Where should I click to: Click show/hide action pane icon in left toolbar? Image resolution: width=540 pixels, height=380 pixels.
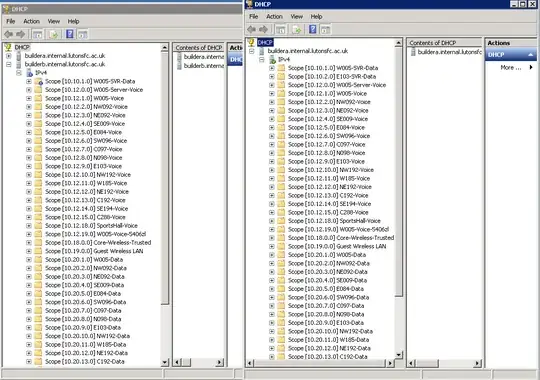point(83,34)
